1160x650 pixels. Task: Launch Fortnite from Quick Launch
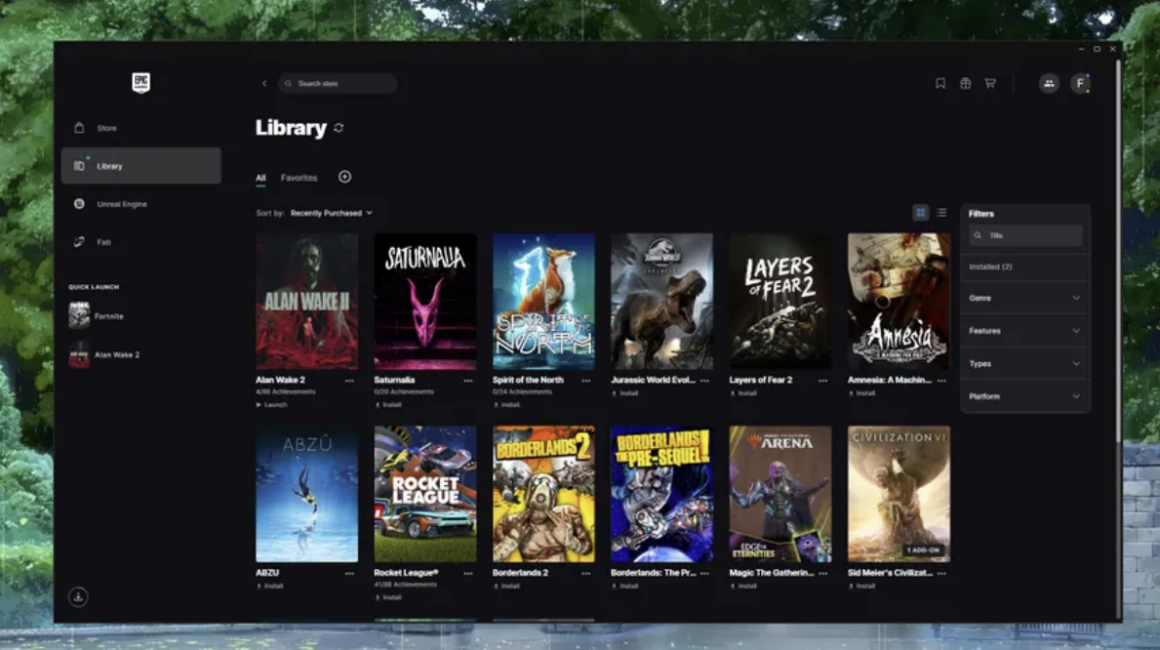pyautogui.click(x=96, y=316)
